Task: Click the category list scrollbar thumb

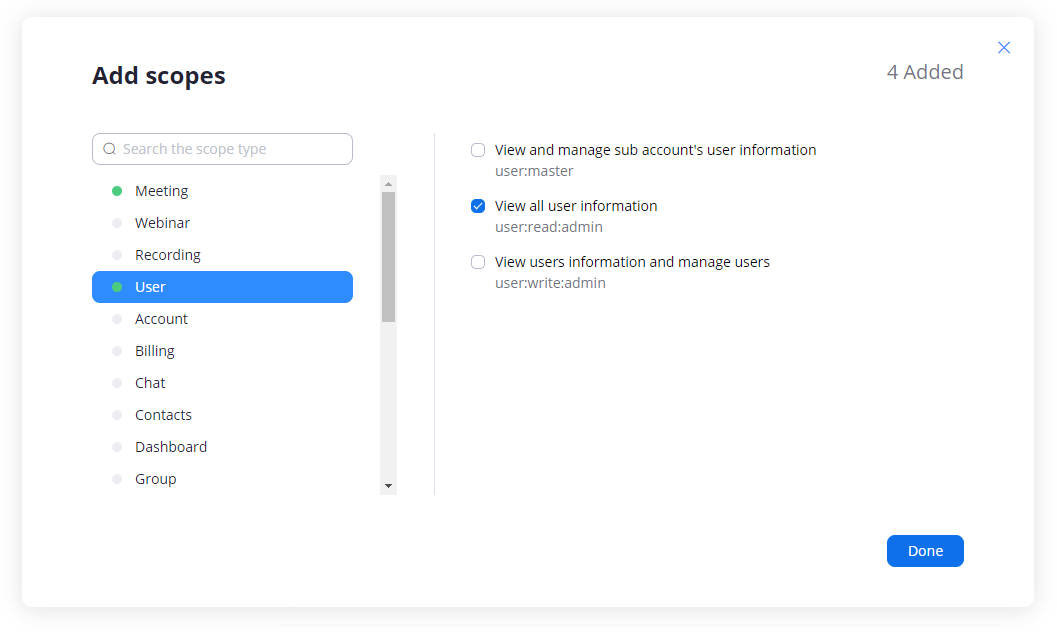Action: pos(388,257)
